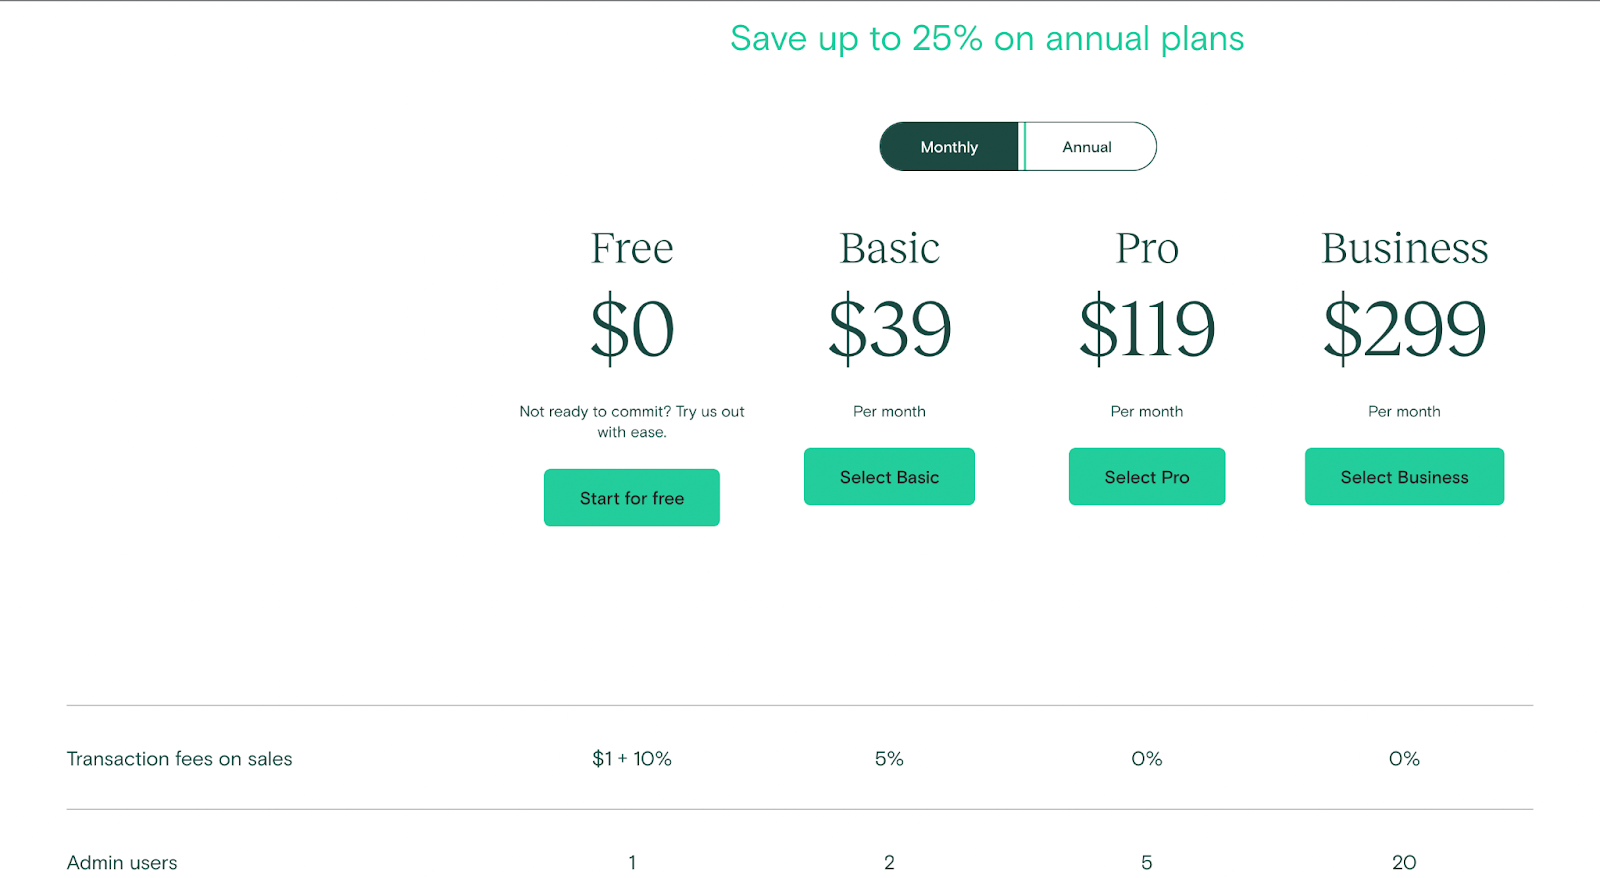The width and height of the screenshot is (1600, 878).
Task: Click the Basic plan heading
Action: click(x=890, y=248)
